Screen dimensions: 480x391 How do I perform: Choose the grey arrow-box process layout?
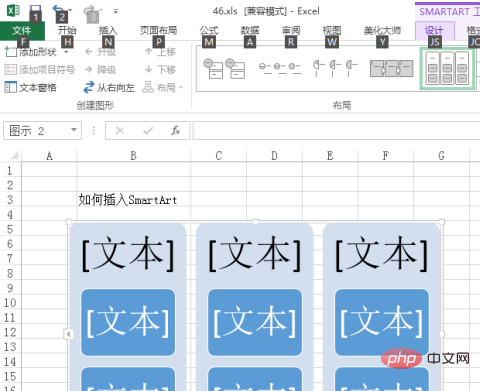point(392,68)
